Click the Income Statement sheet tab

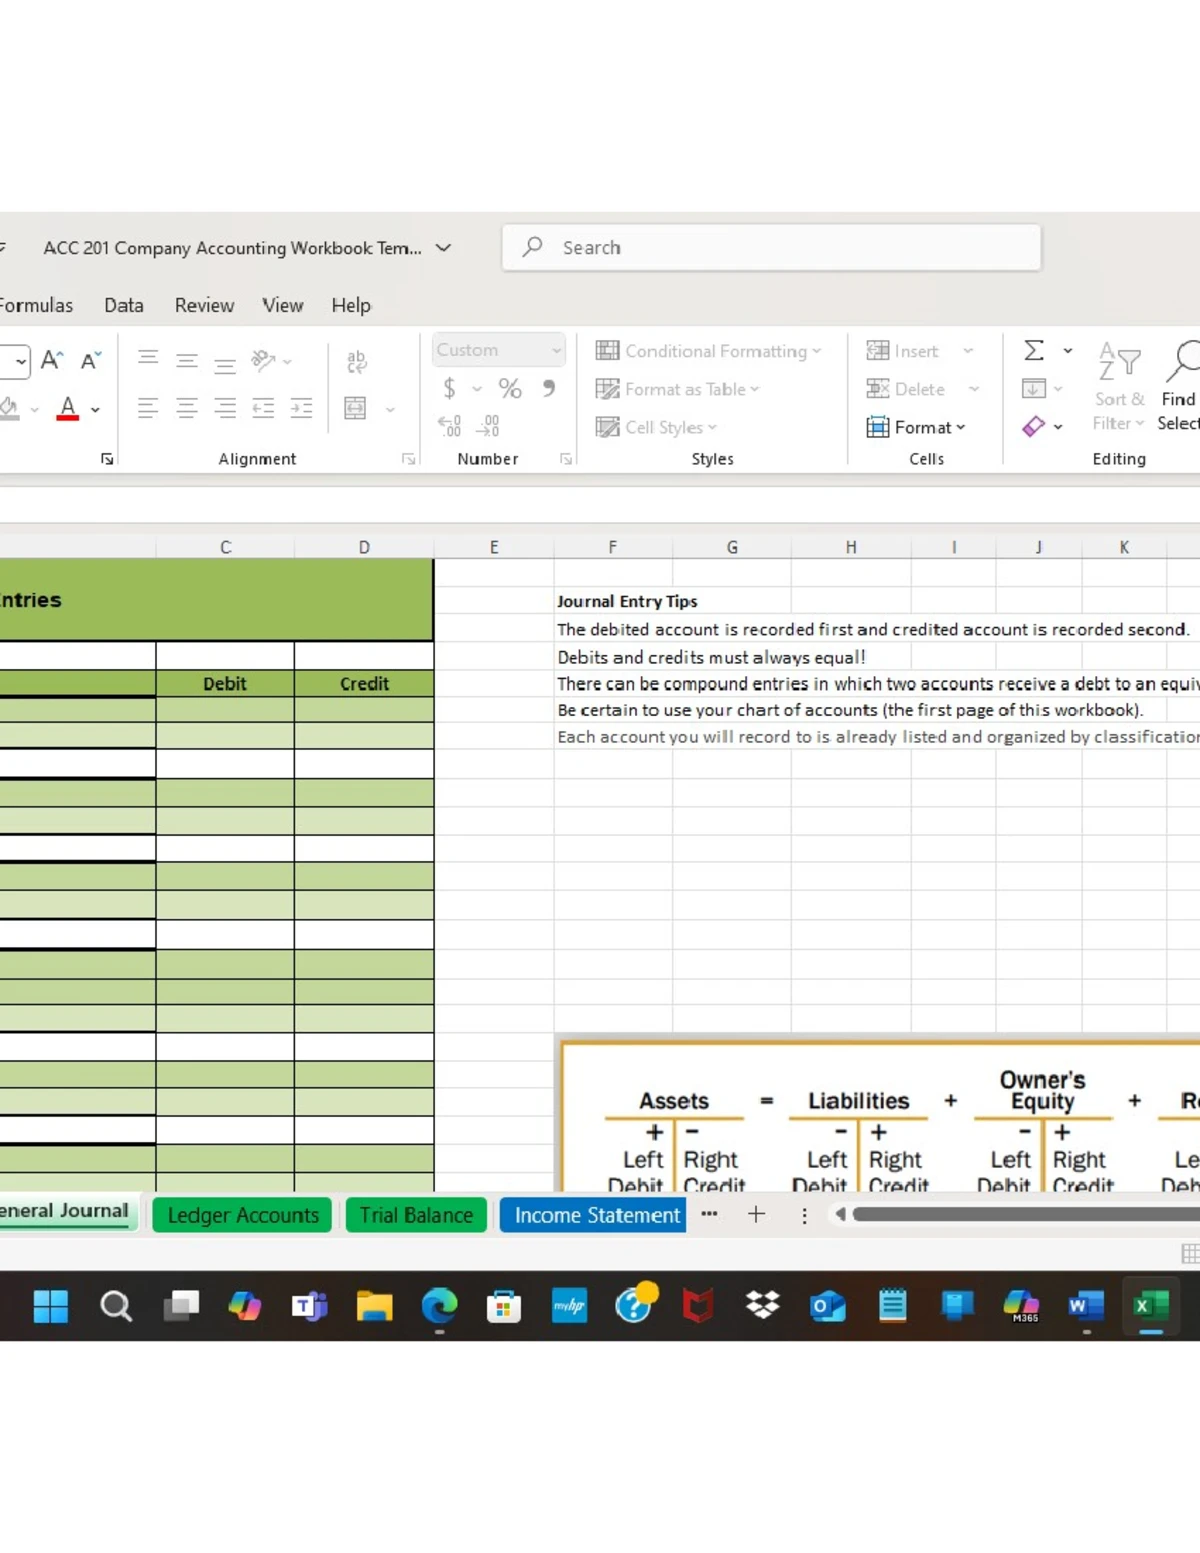tap(596, 1215)
